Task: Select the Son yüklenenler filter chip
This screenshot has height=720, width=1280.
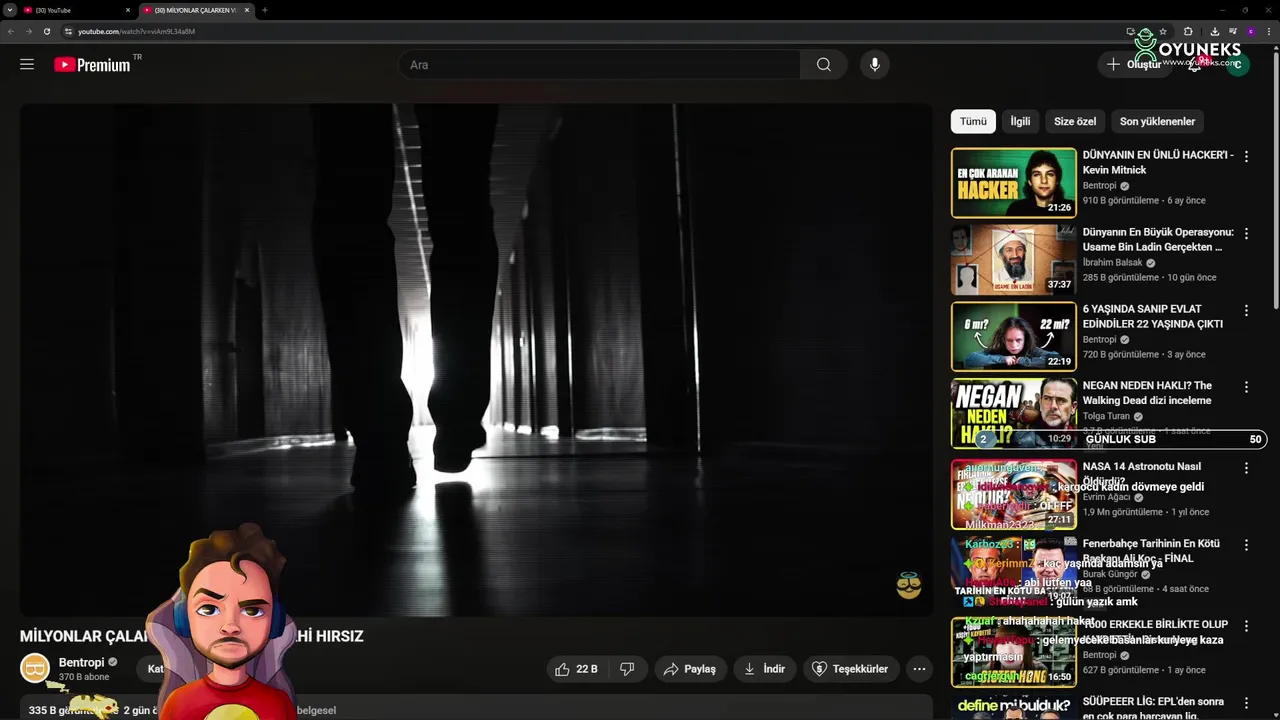Action: [1157, 121]
